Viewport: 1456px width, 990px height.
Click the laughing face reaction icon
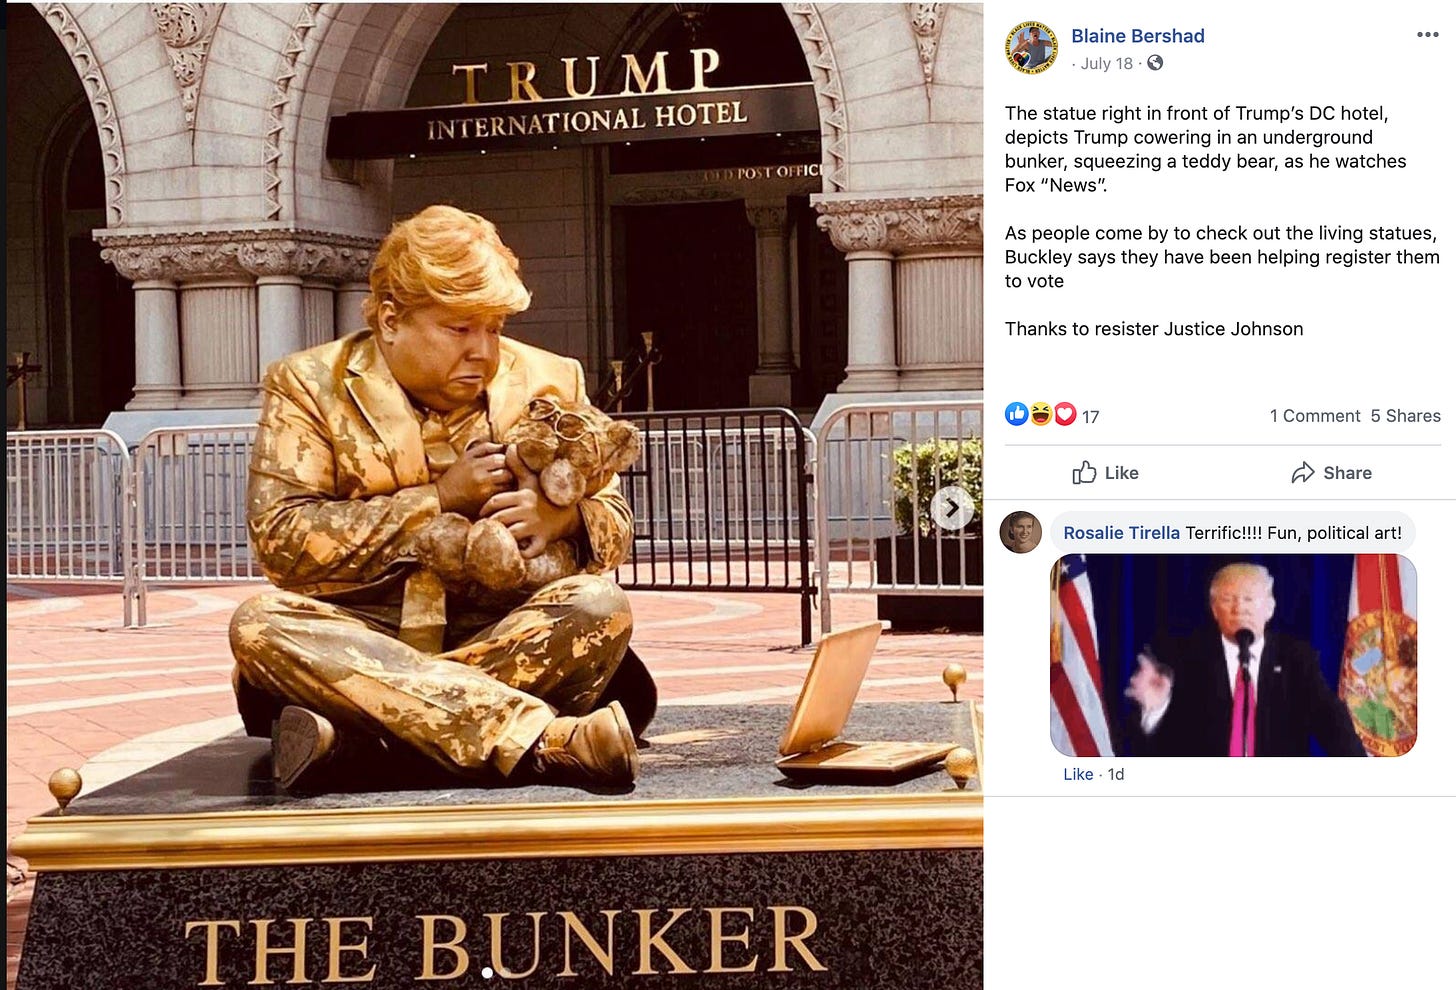coord(1041,414)
